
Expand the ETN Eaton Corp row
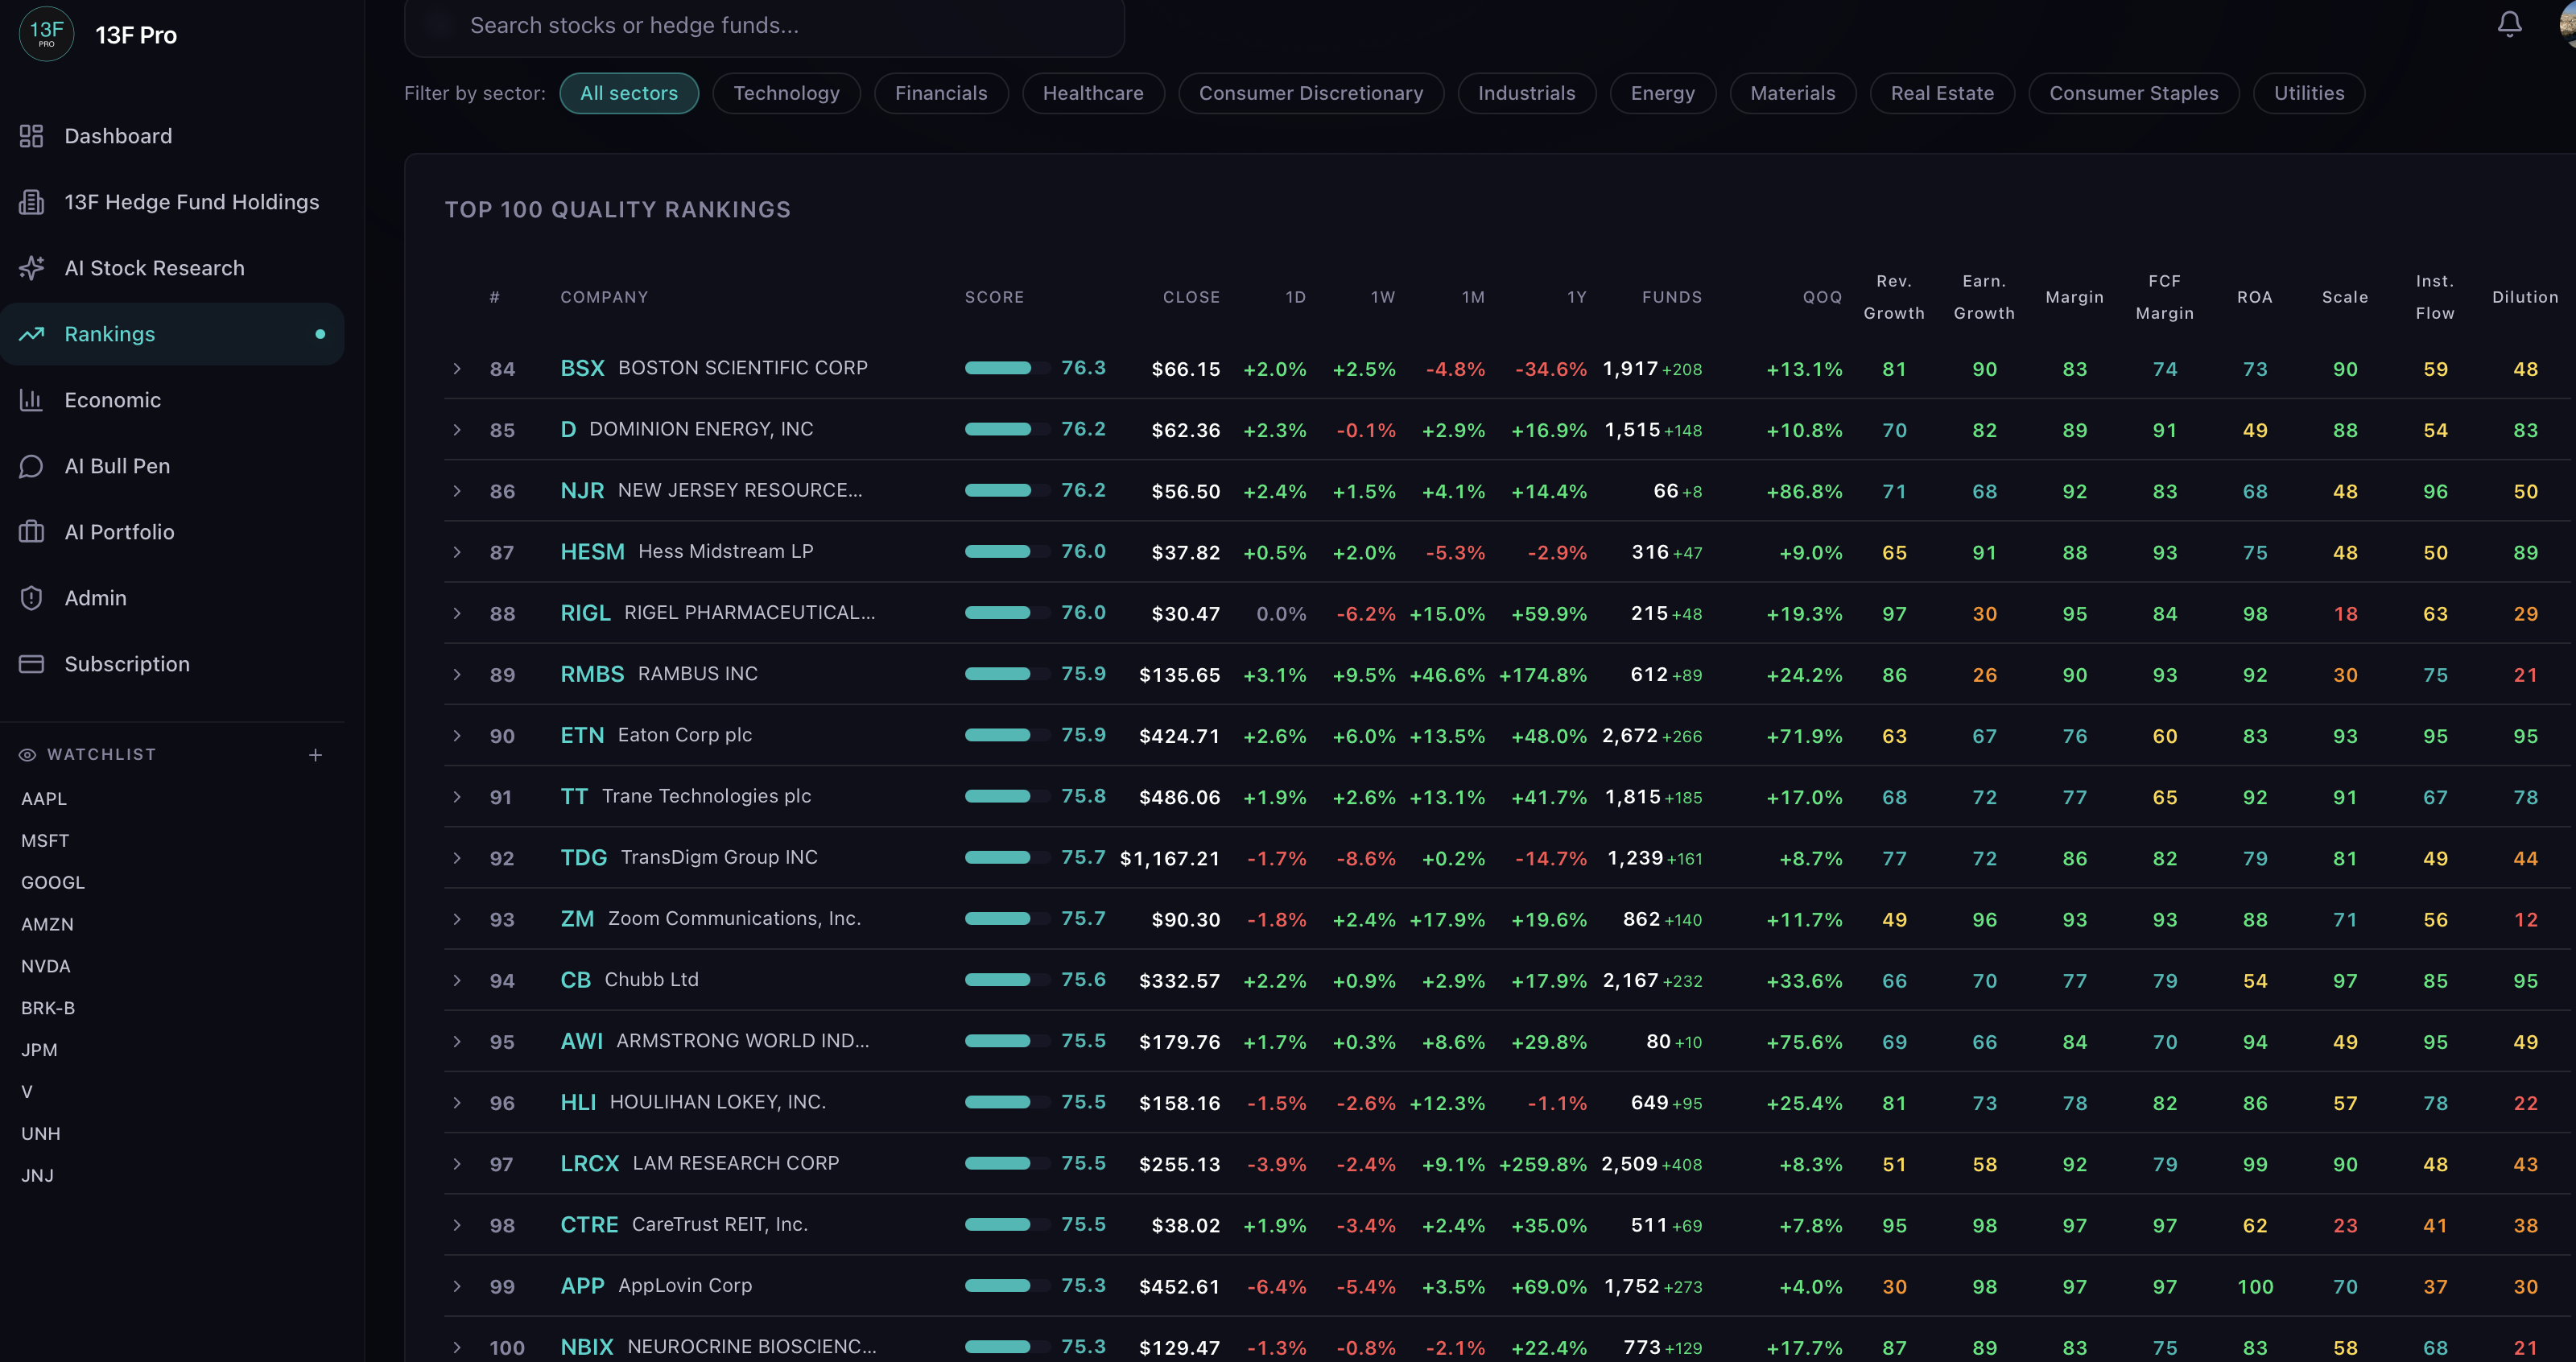point(457,736)
